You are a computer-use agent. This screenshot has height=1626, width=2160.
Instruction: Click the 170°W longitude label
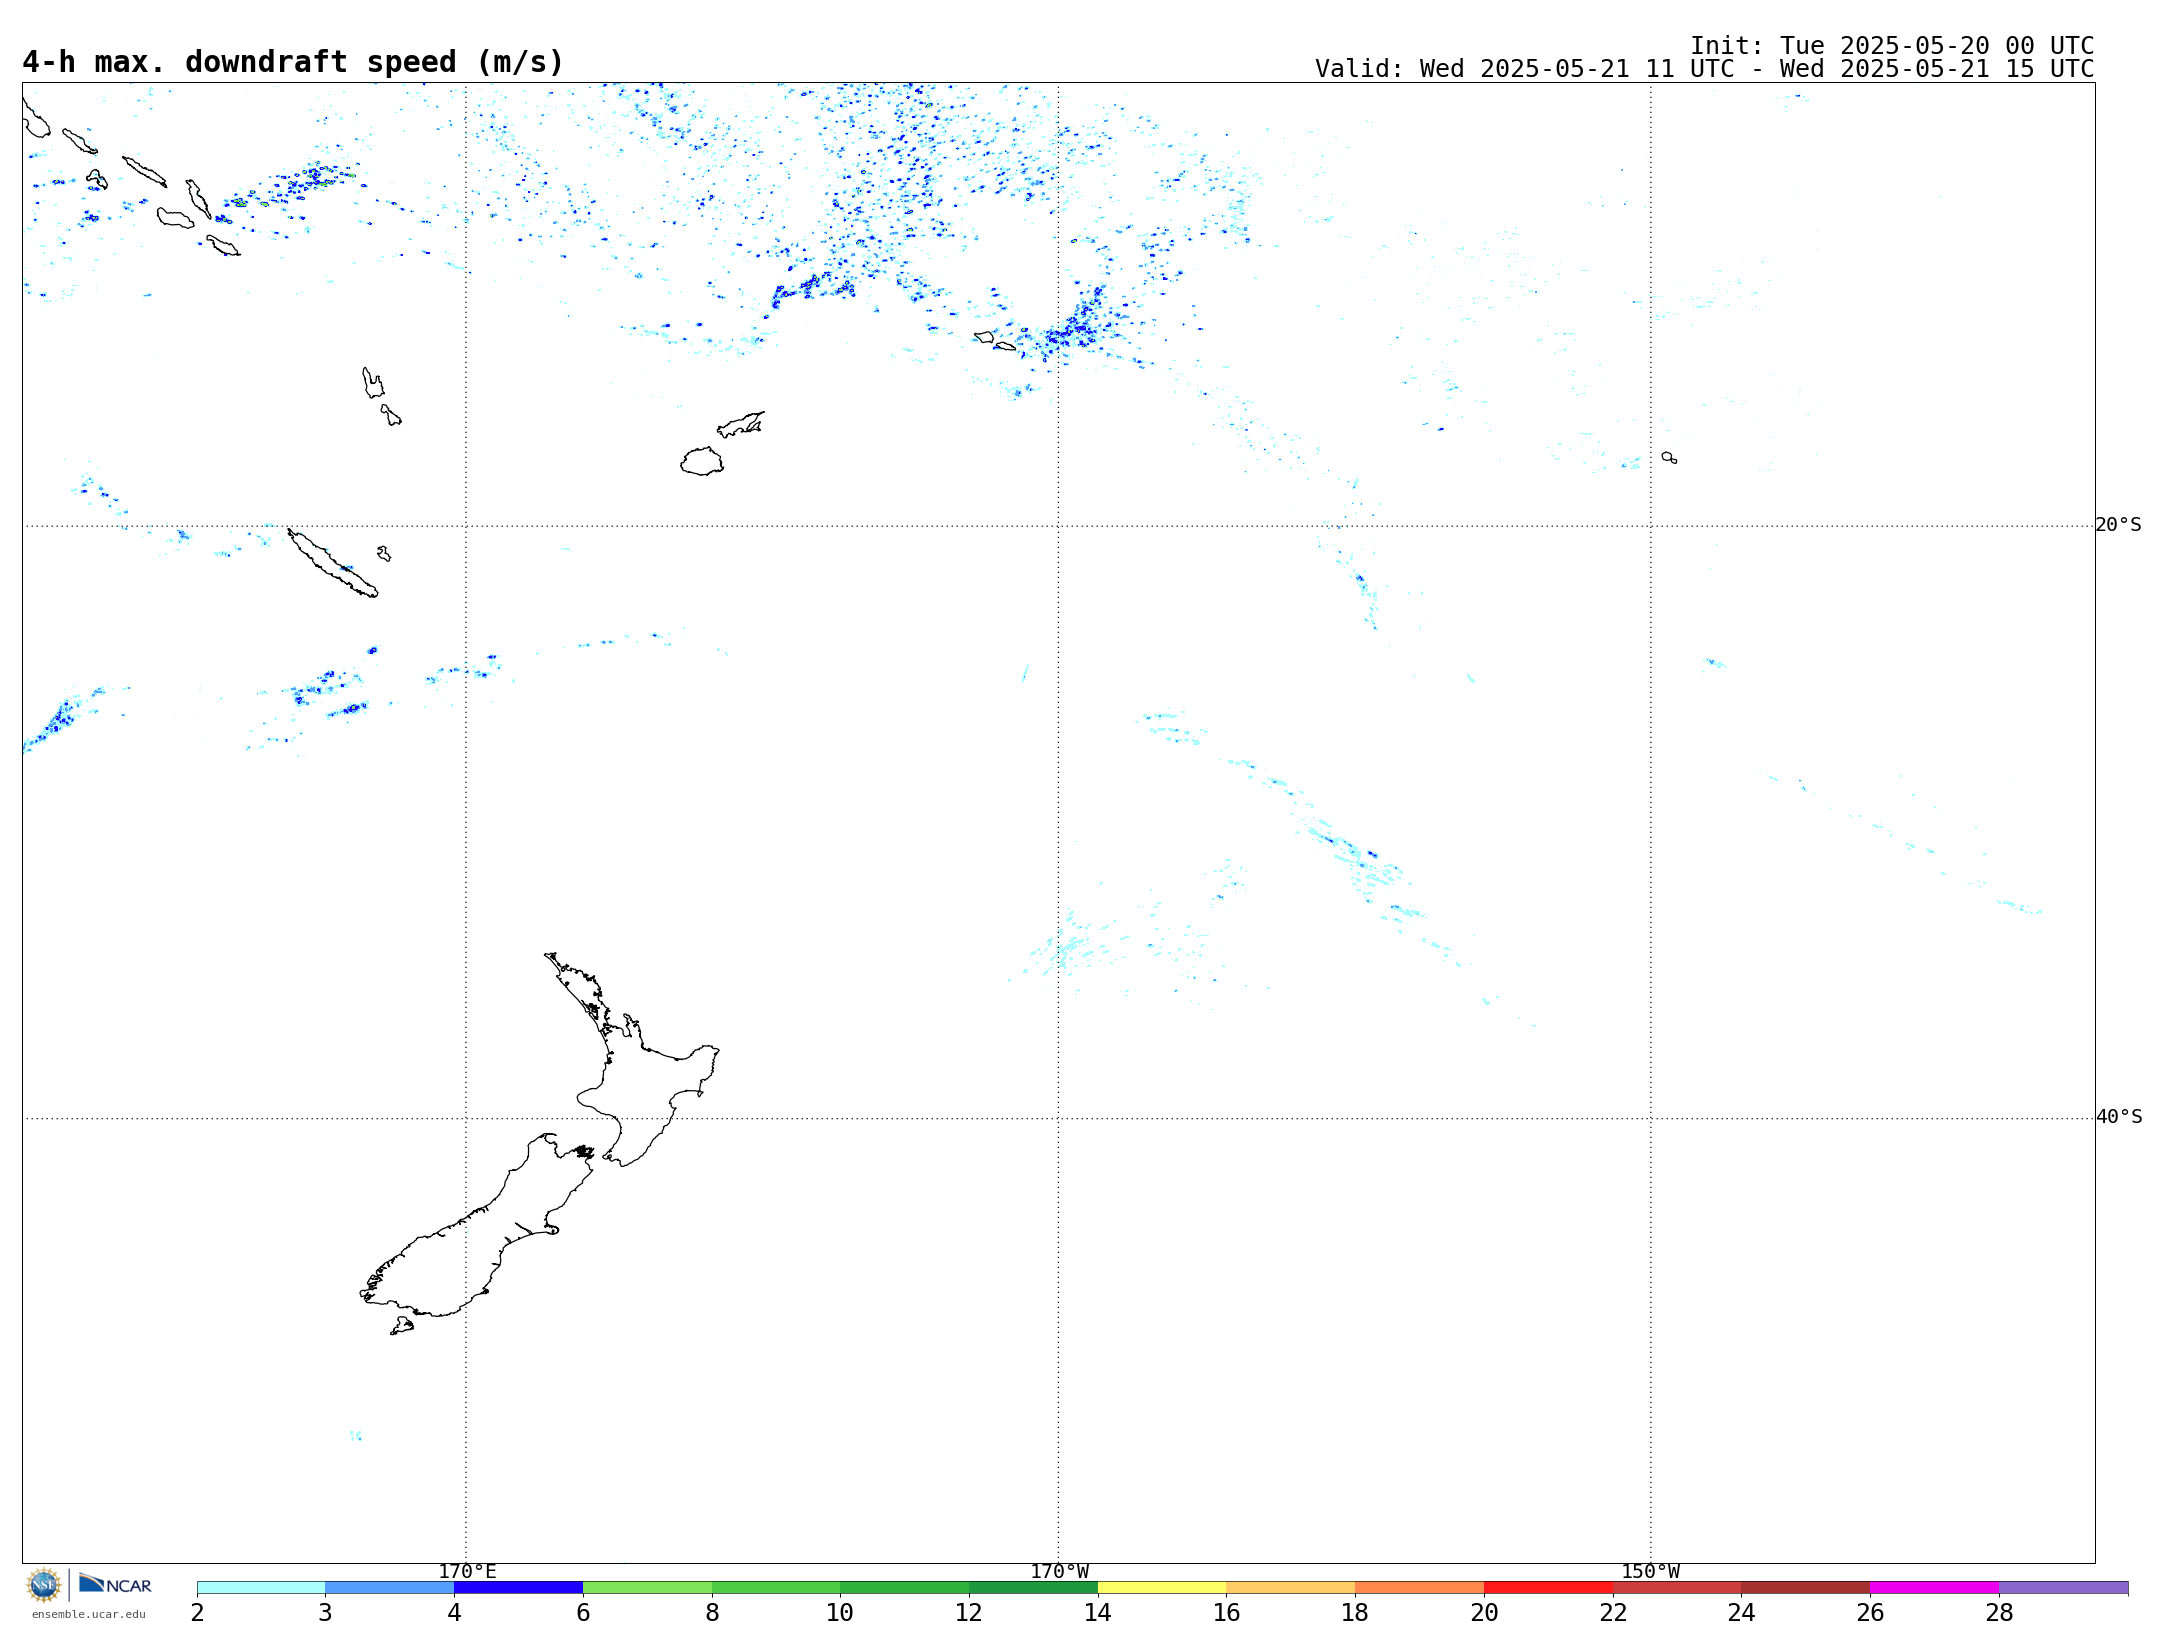(x=1059, y=1571)
